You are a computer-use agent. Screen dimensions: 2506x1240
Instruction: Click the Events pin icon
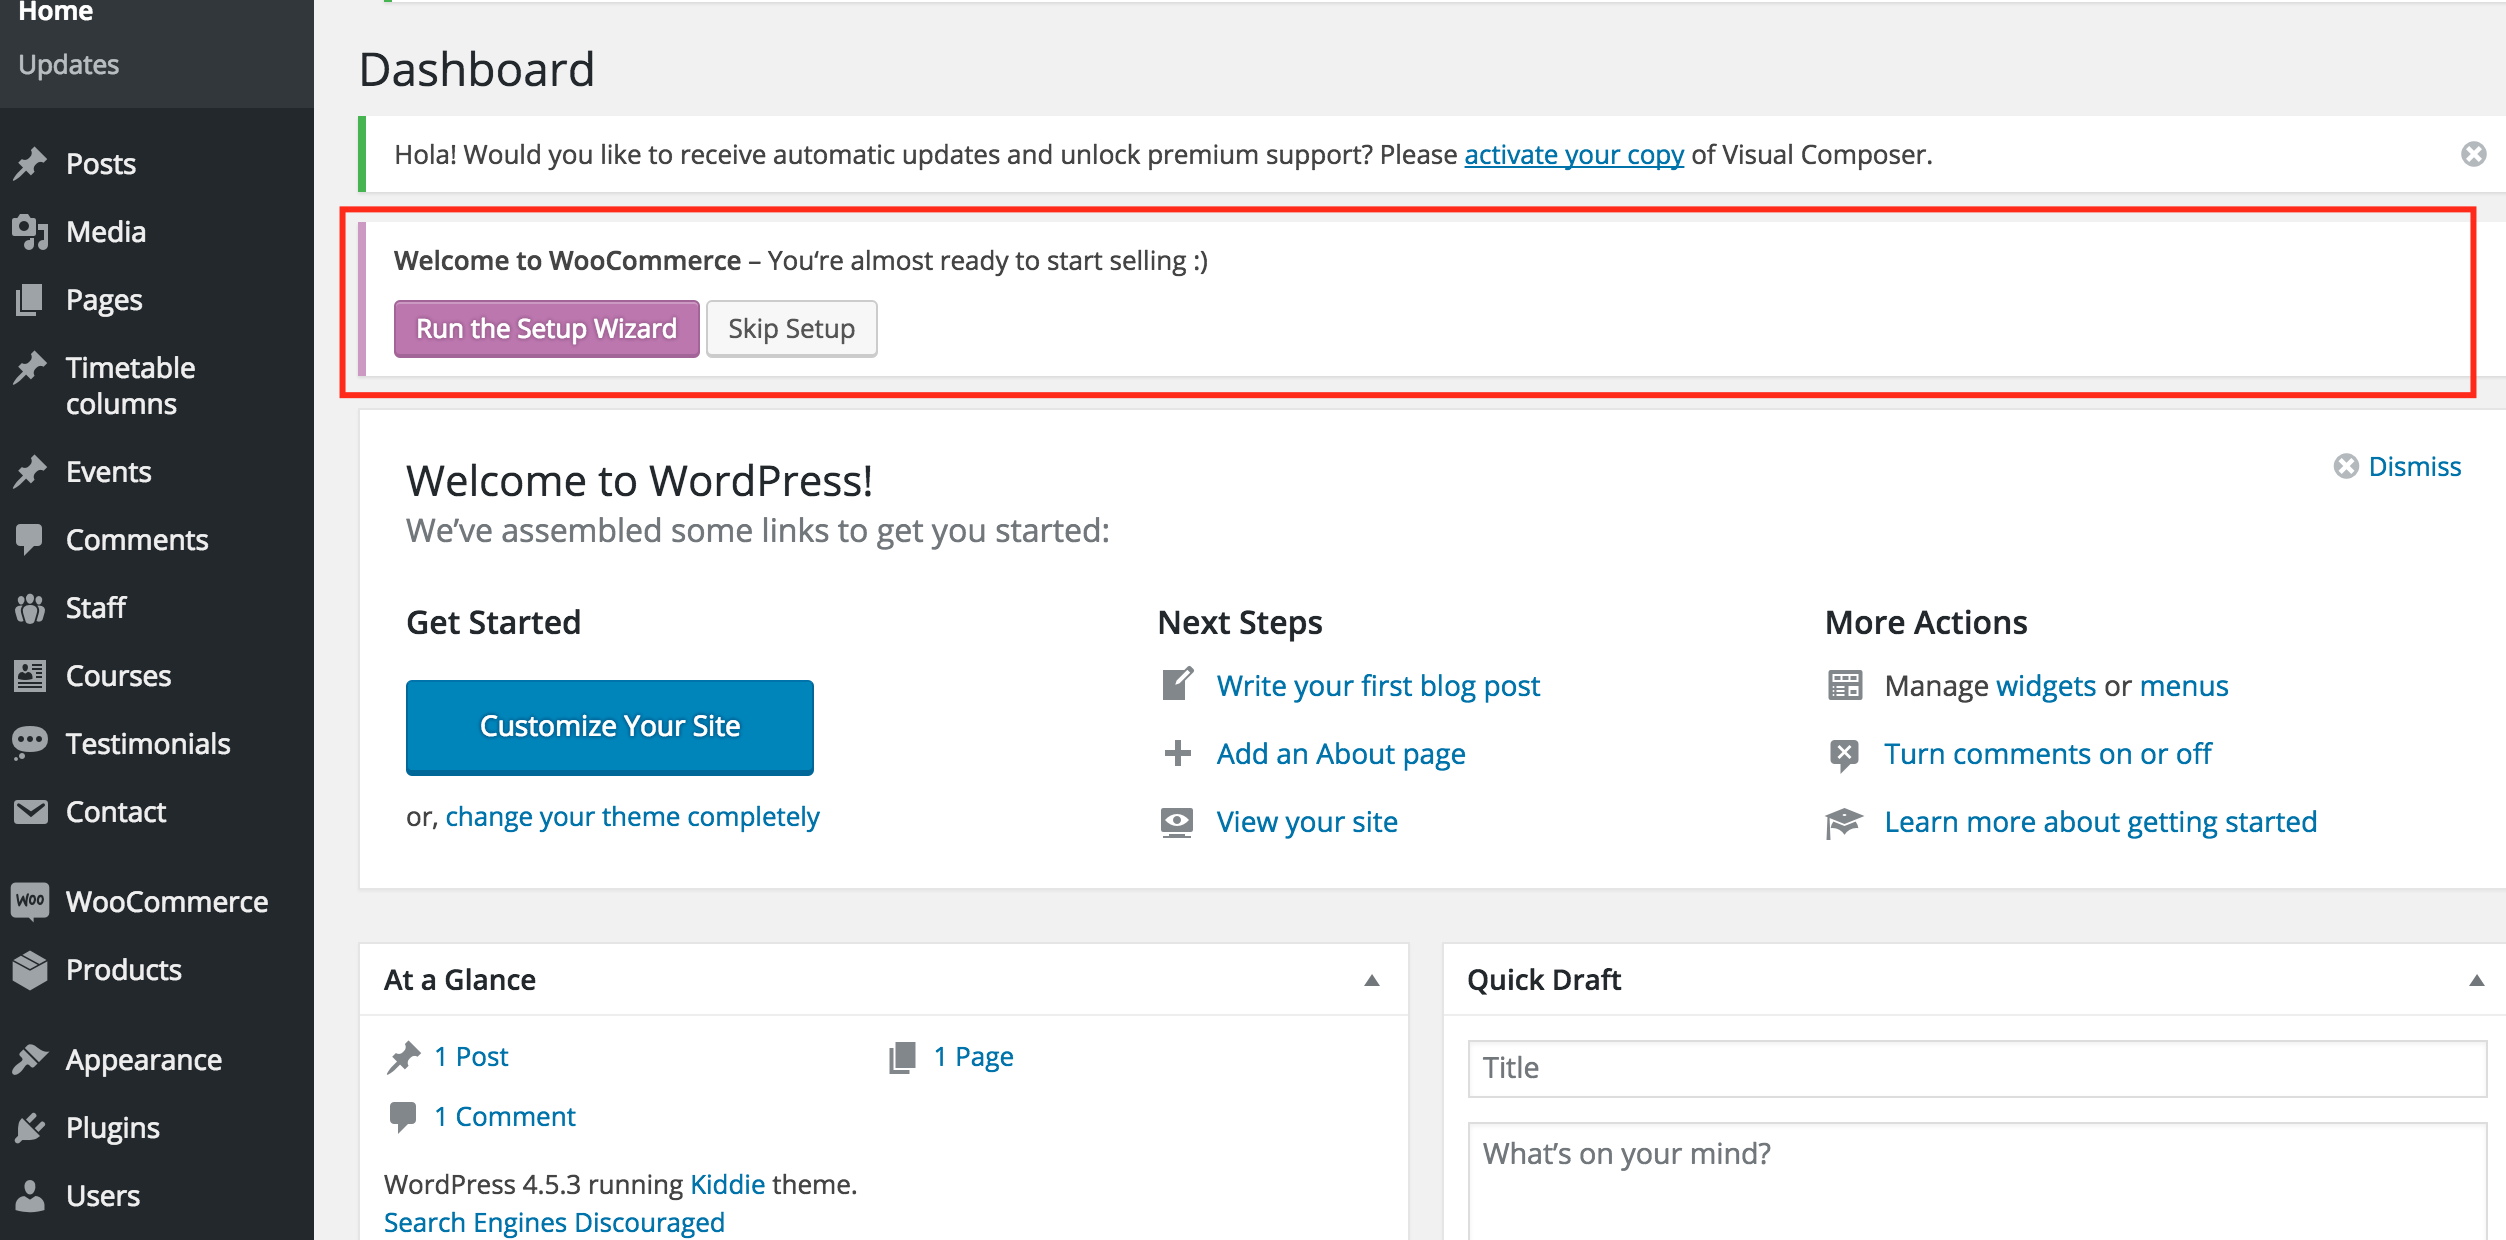pyautogui.click(x=31, y=472)
